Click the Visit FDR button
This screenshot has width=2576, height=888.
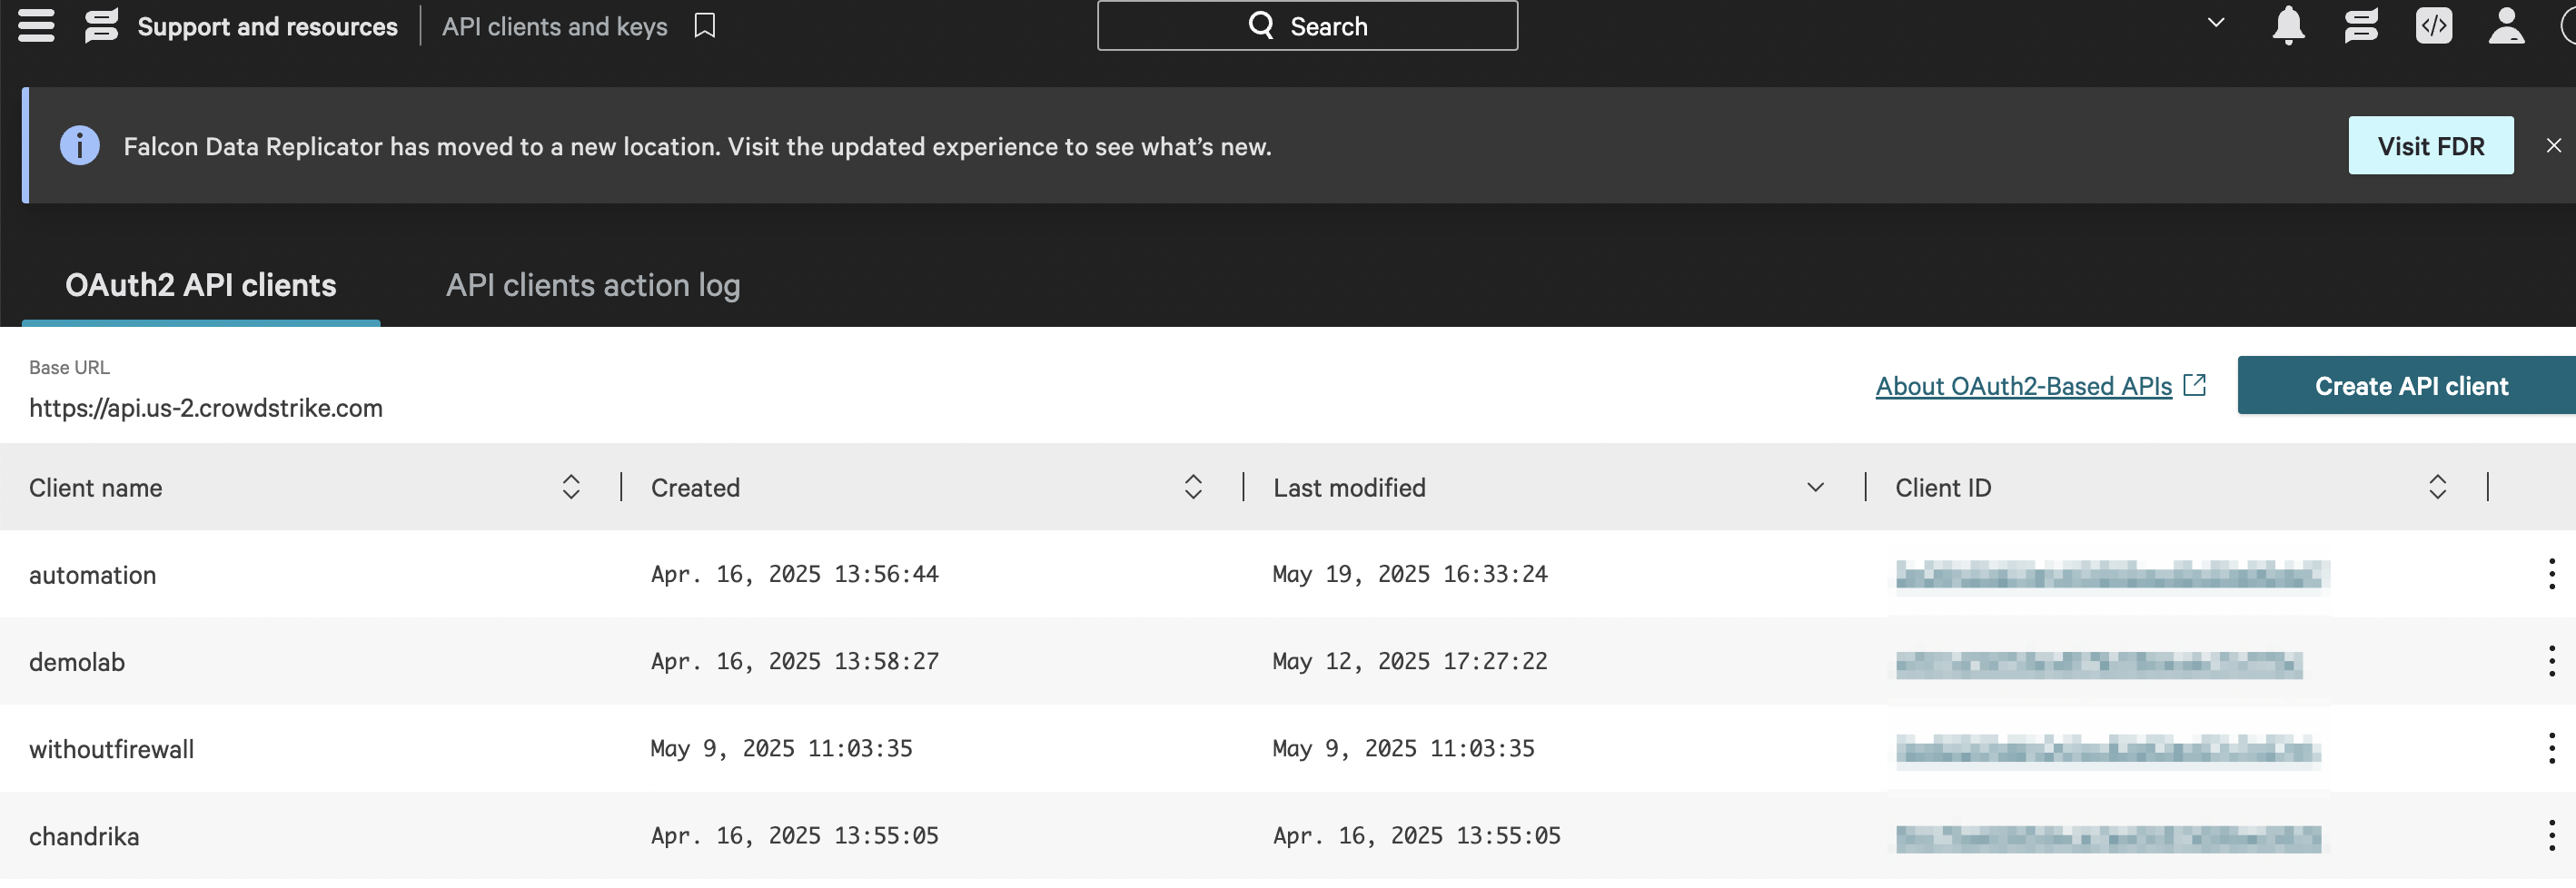(x=2431, y=144)
